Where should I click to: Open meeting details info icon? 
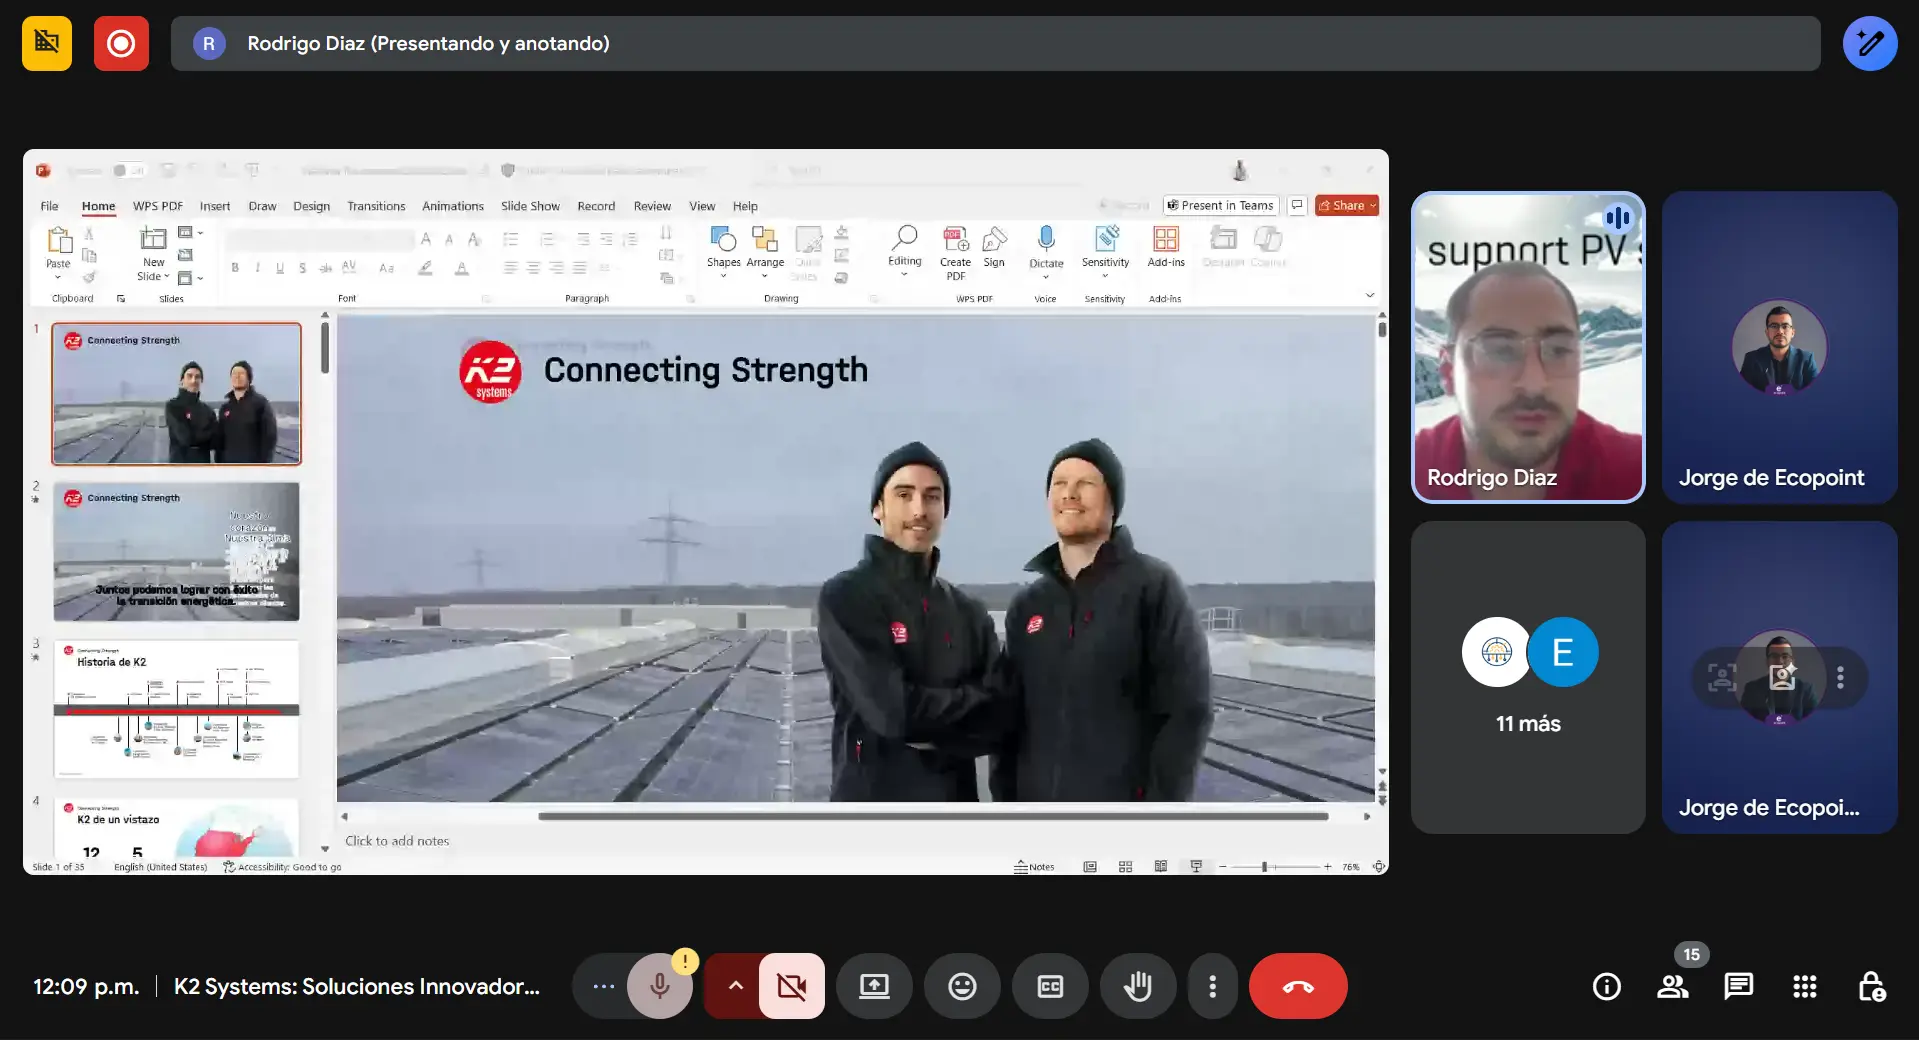pos(1606,987)
